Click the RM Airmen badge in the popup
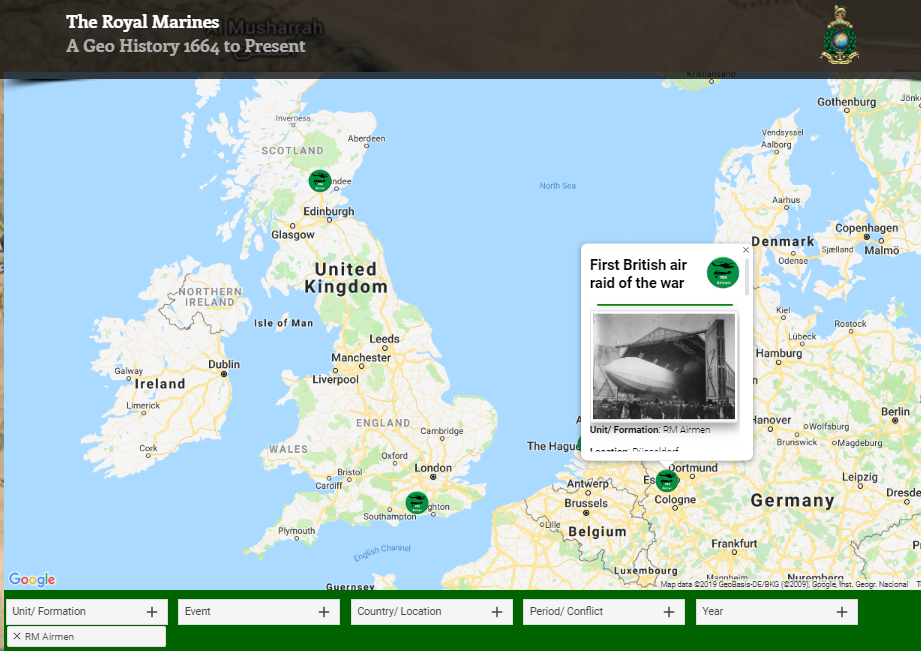 (x=722, y=273)
